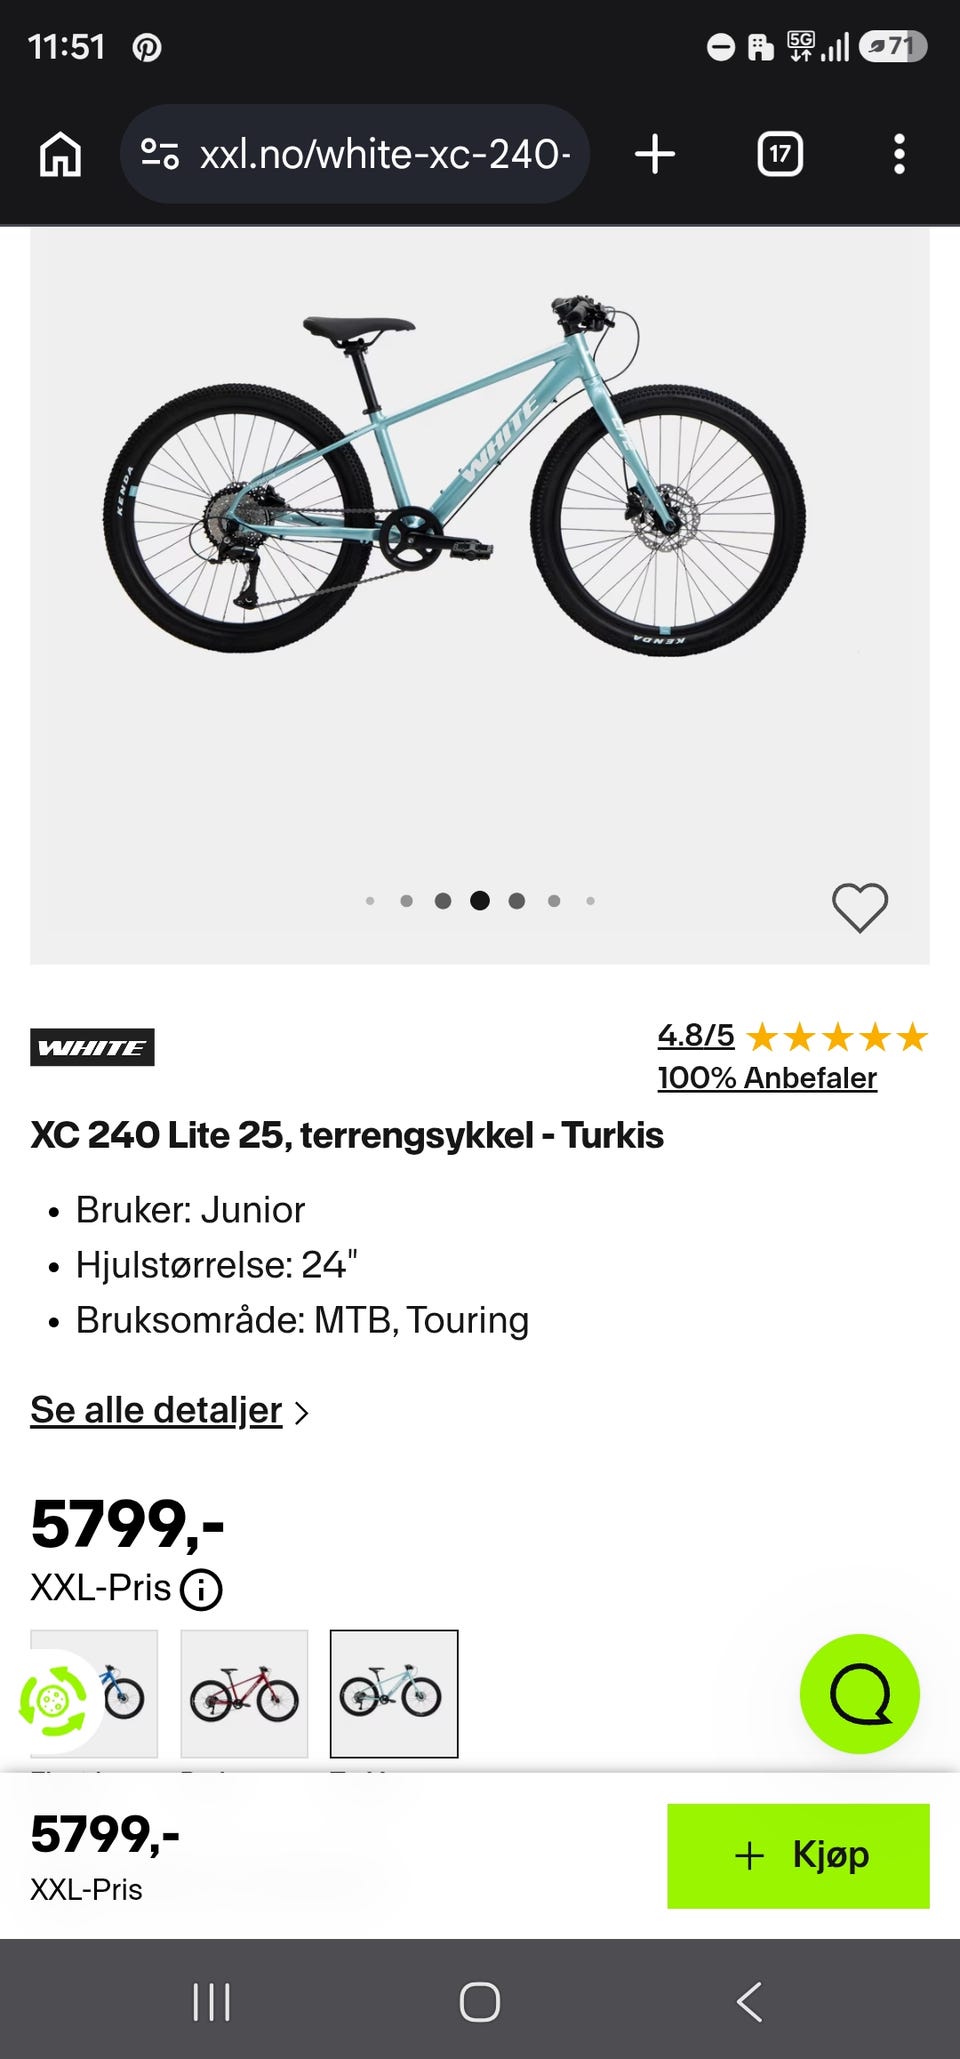Add bike to favorites with heart icon
960x2059 pixels.
click(x=860, y=908)
